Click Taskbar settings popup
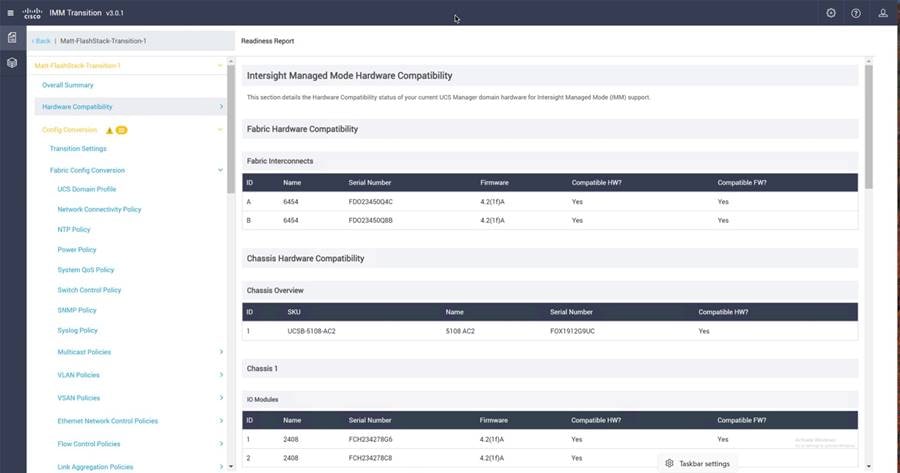 [697, 463]
